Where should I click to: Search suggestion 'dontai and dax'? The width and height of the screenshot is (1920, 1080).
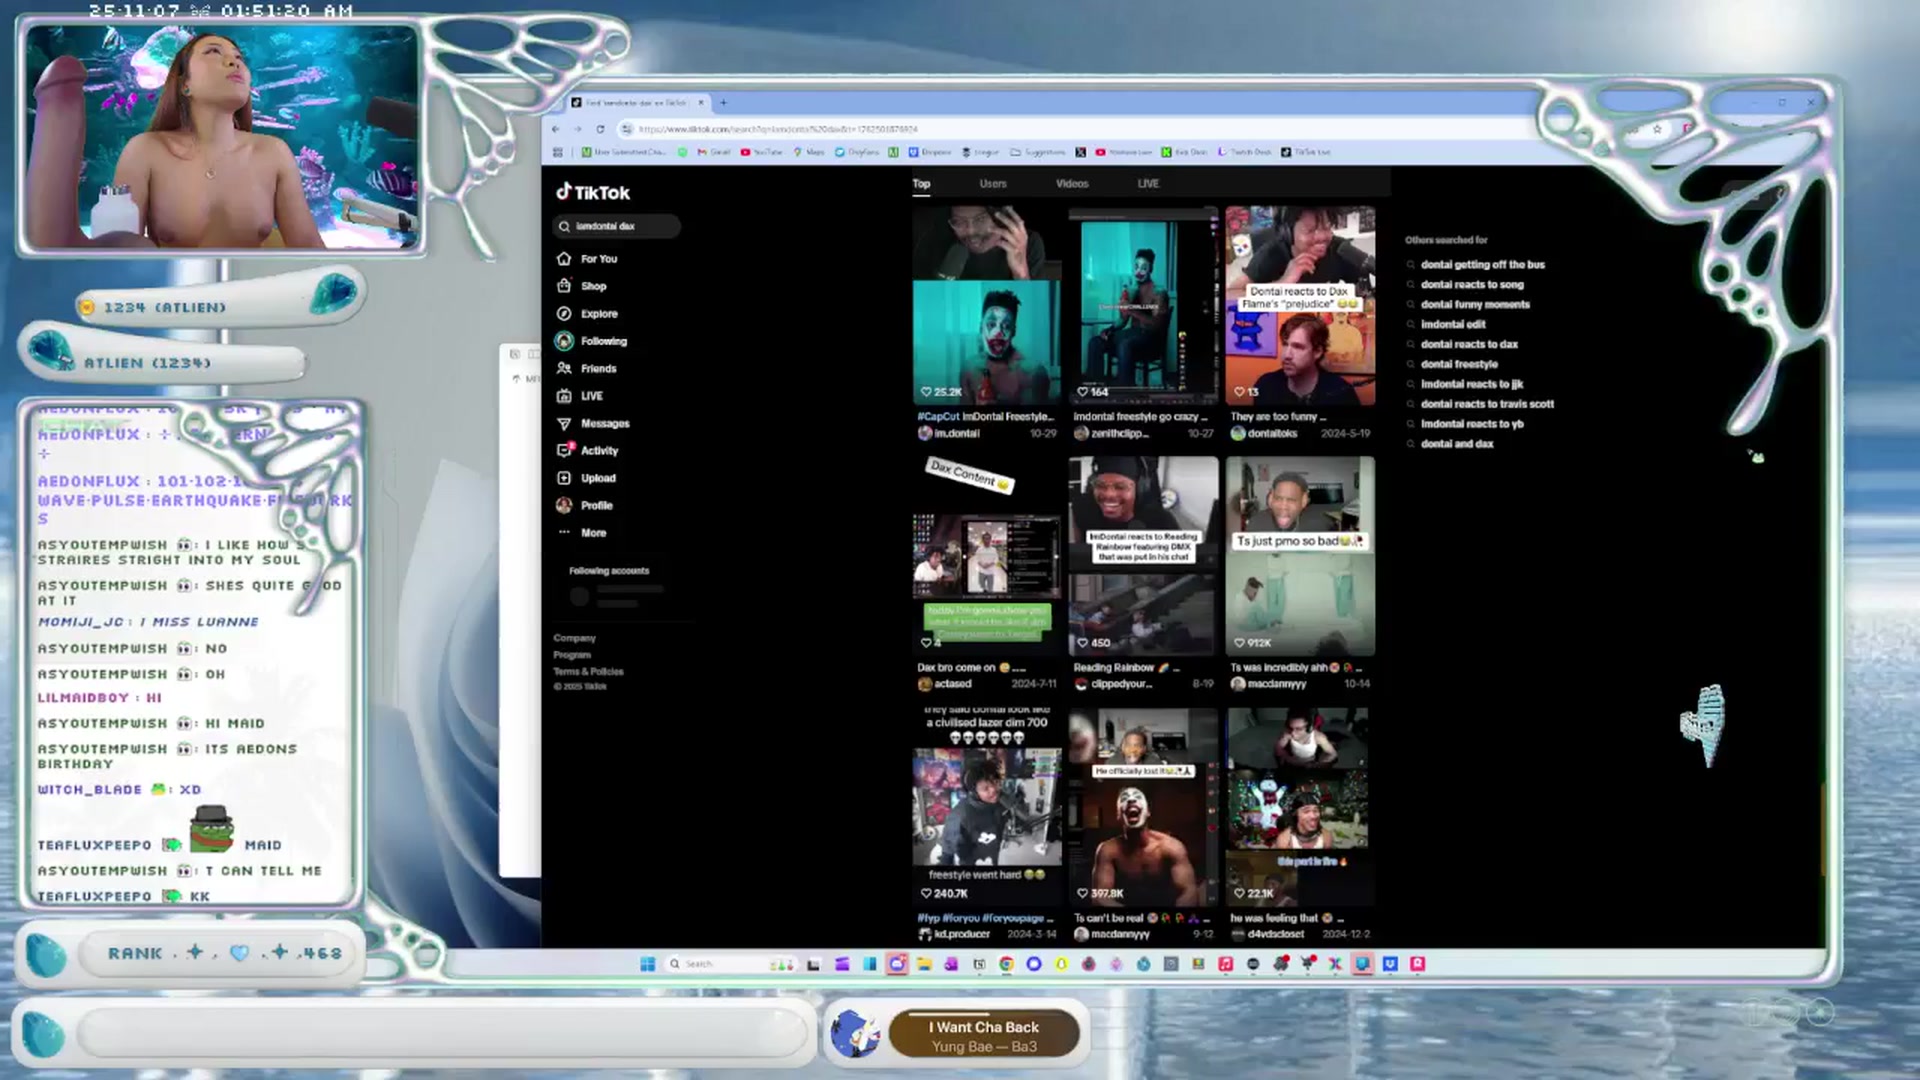tap(1456, 444)
